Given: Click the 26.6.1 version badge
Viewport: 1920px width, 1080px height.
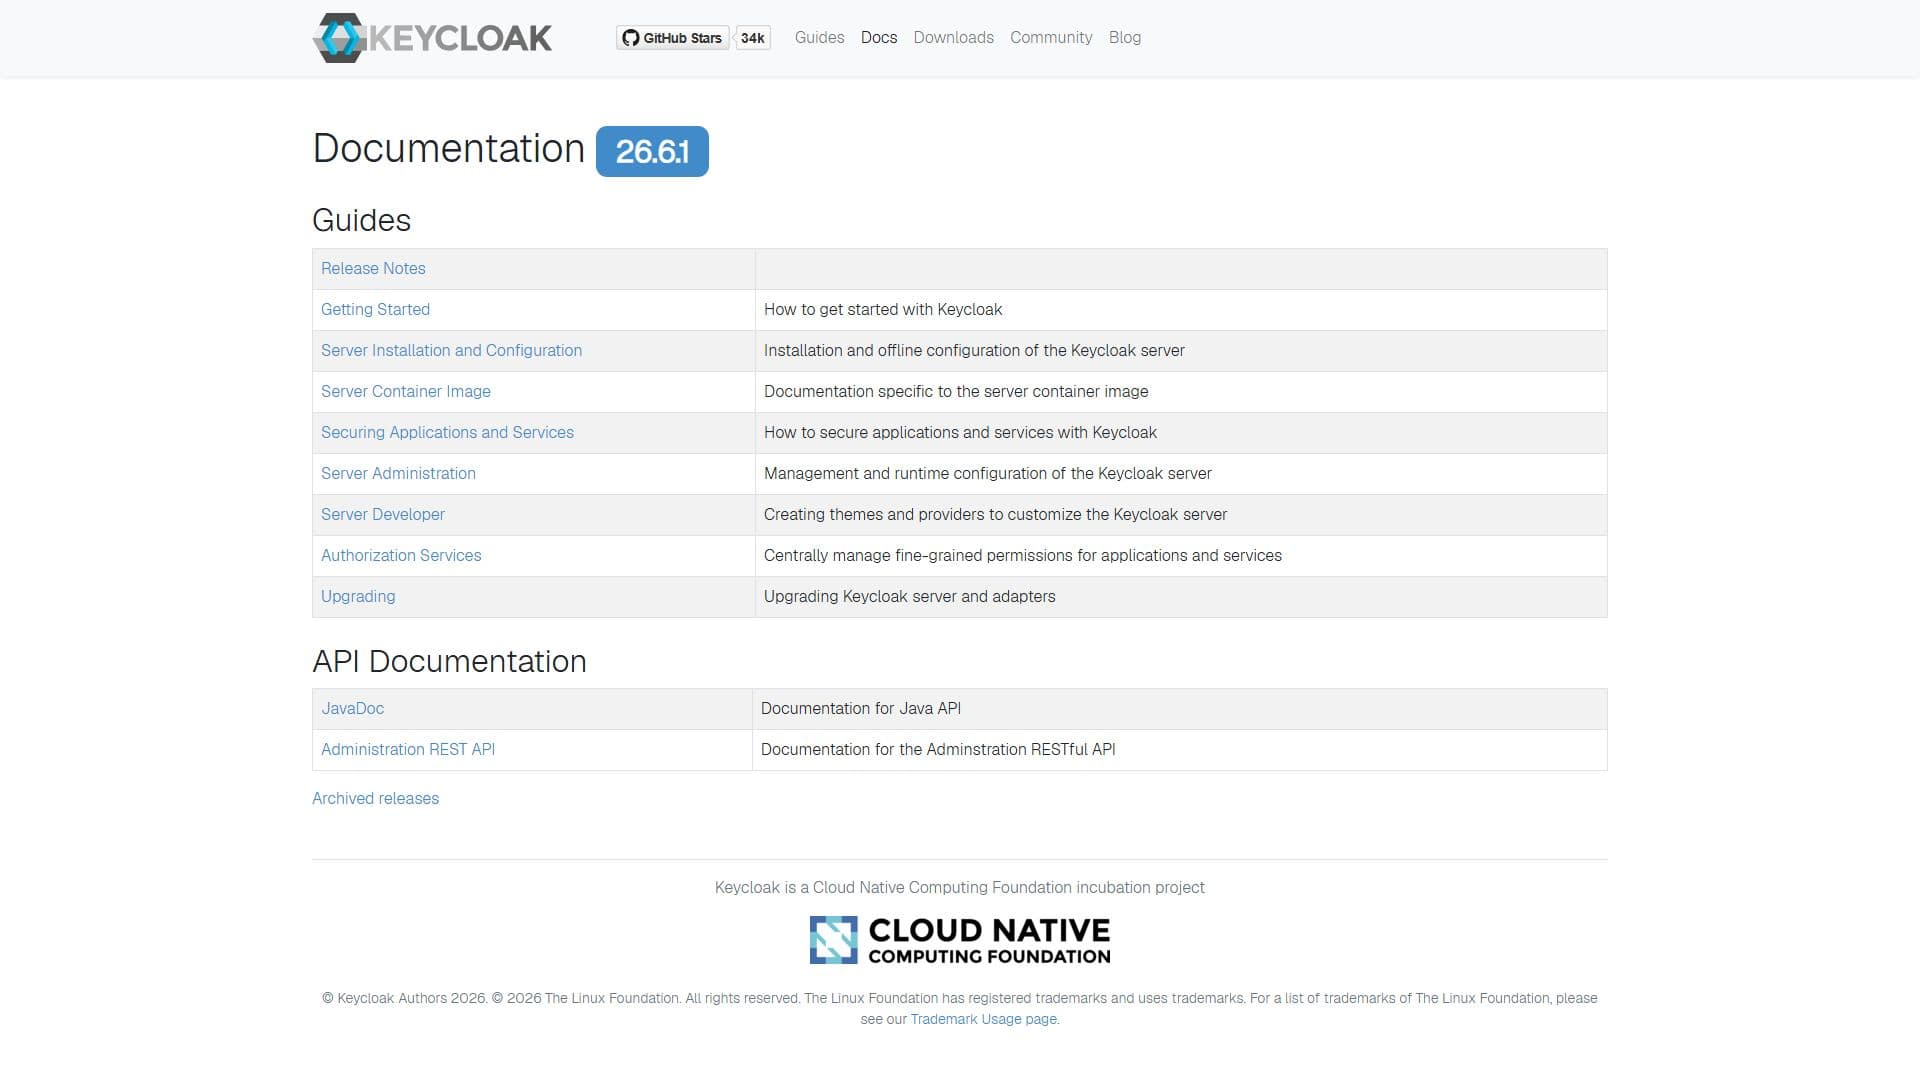Looking at the screenshot, I should click(x=652, y=151).
